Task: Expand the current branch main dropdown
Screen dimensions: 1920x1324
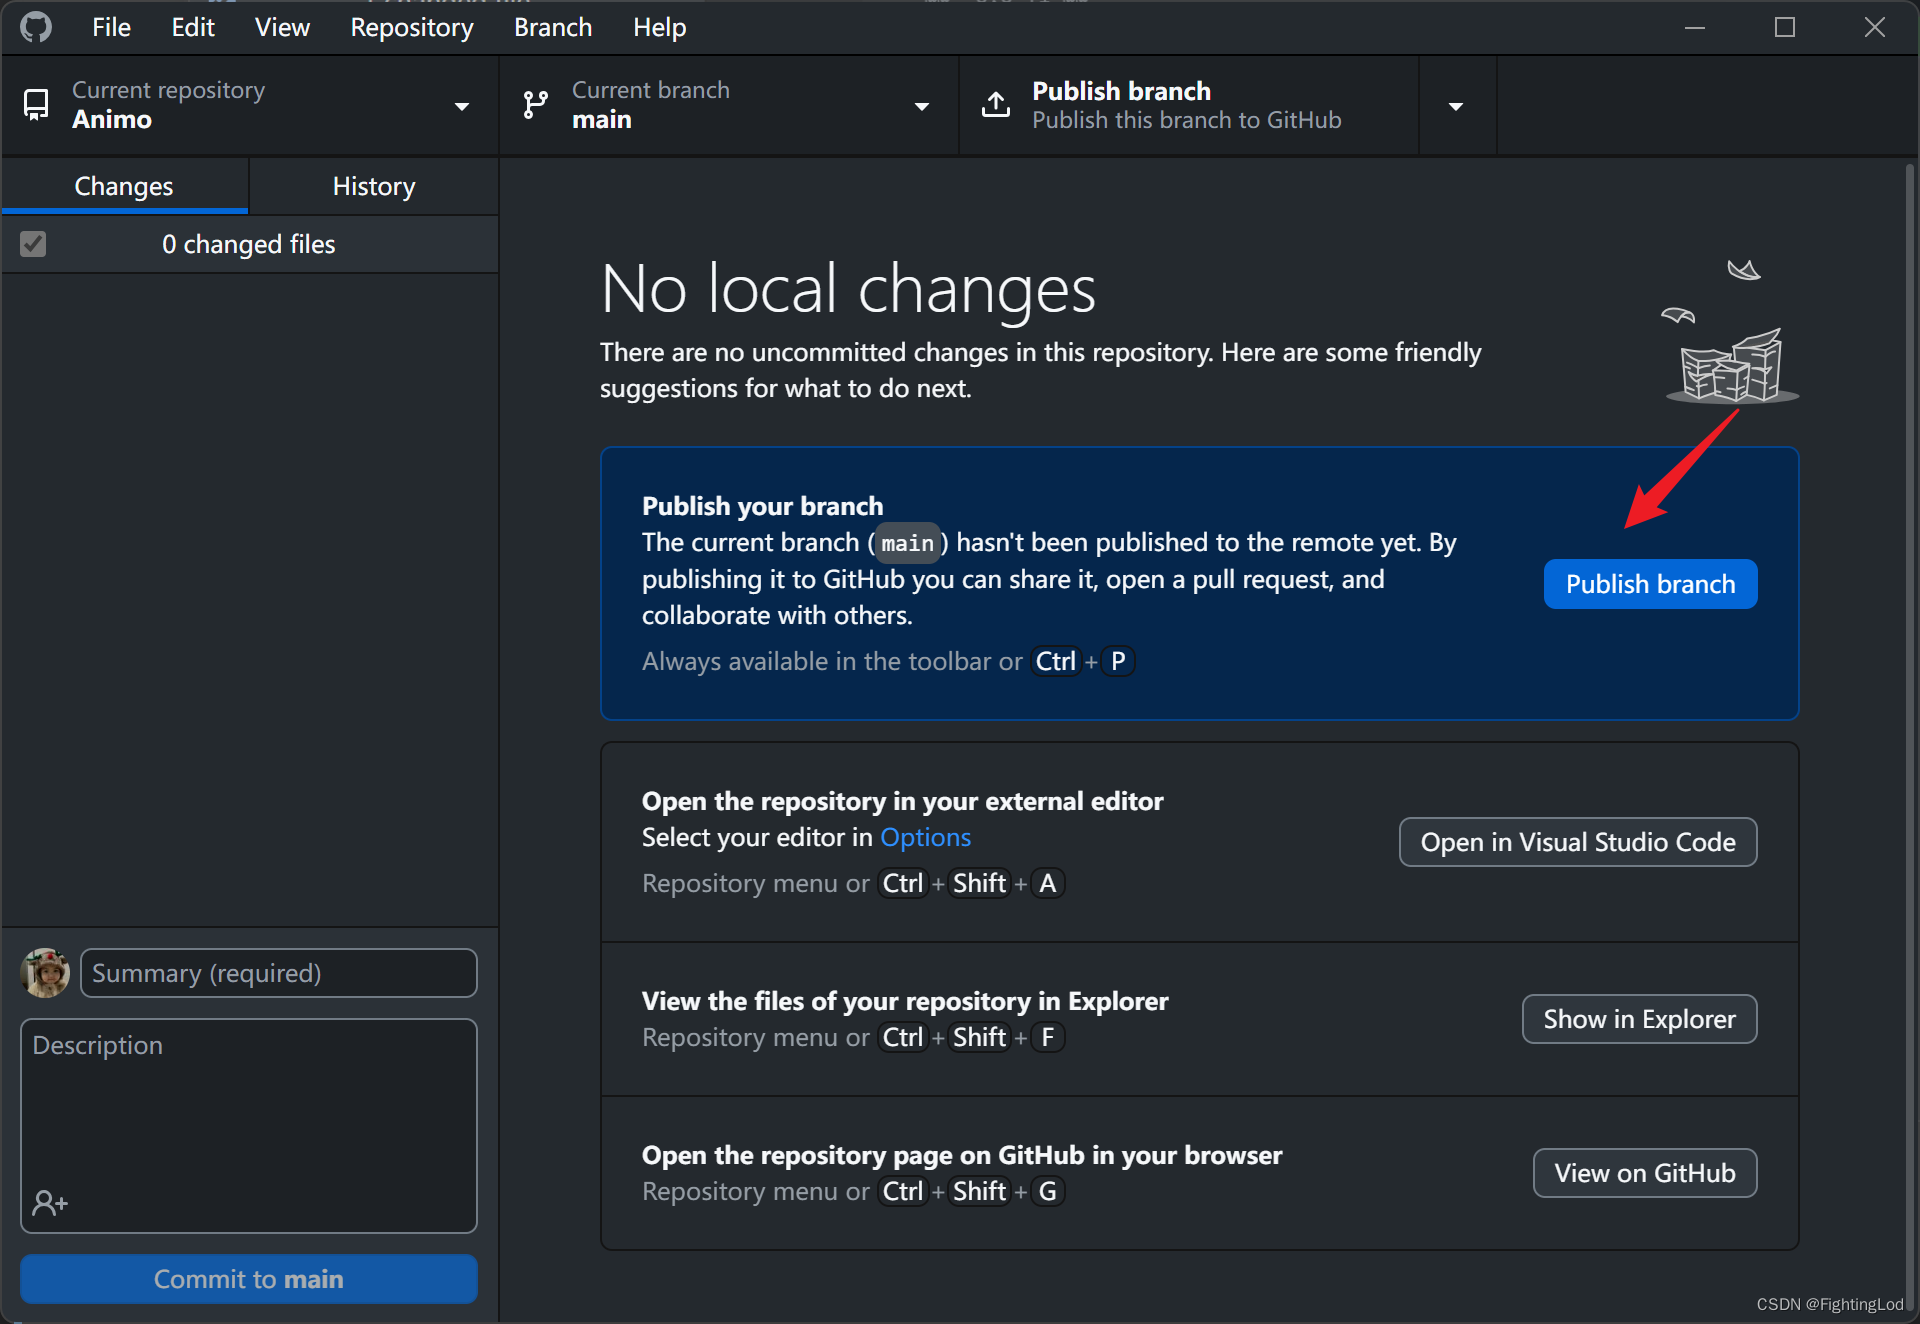Action: tap(727, 105)
